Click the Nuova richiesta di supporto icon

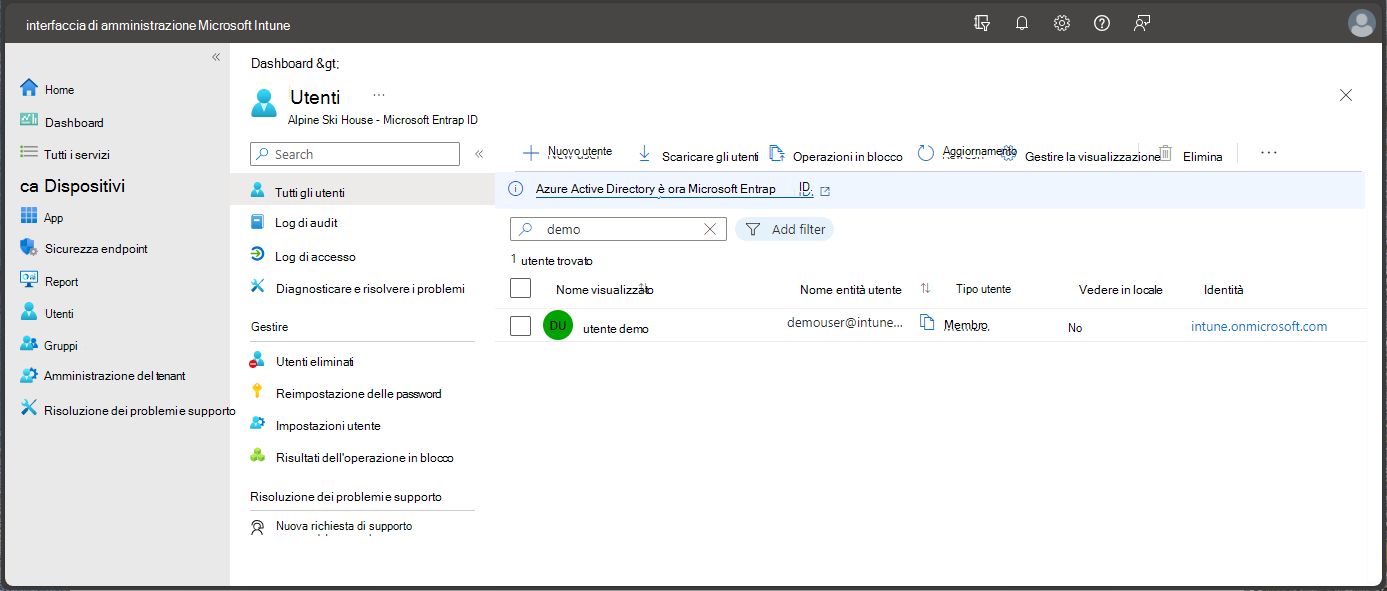258,526
